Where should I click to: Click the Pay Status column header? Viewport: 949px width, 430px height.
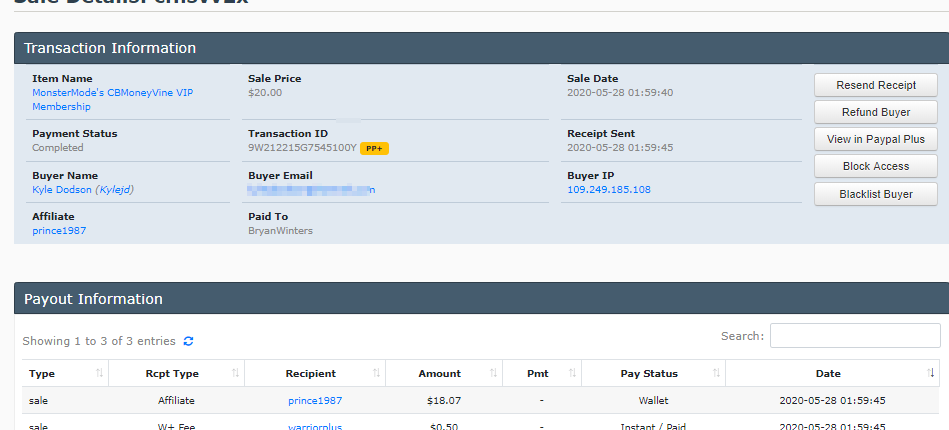[653, 374]
